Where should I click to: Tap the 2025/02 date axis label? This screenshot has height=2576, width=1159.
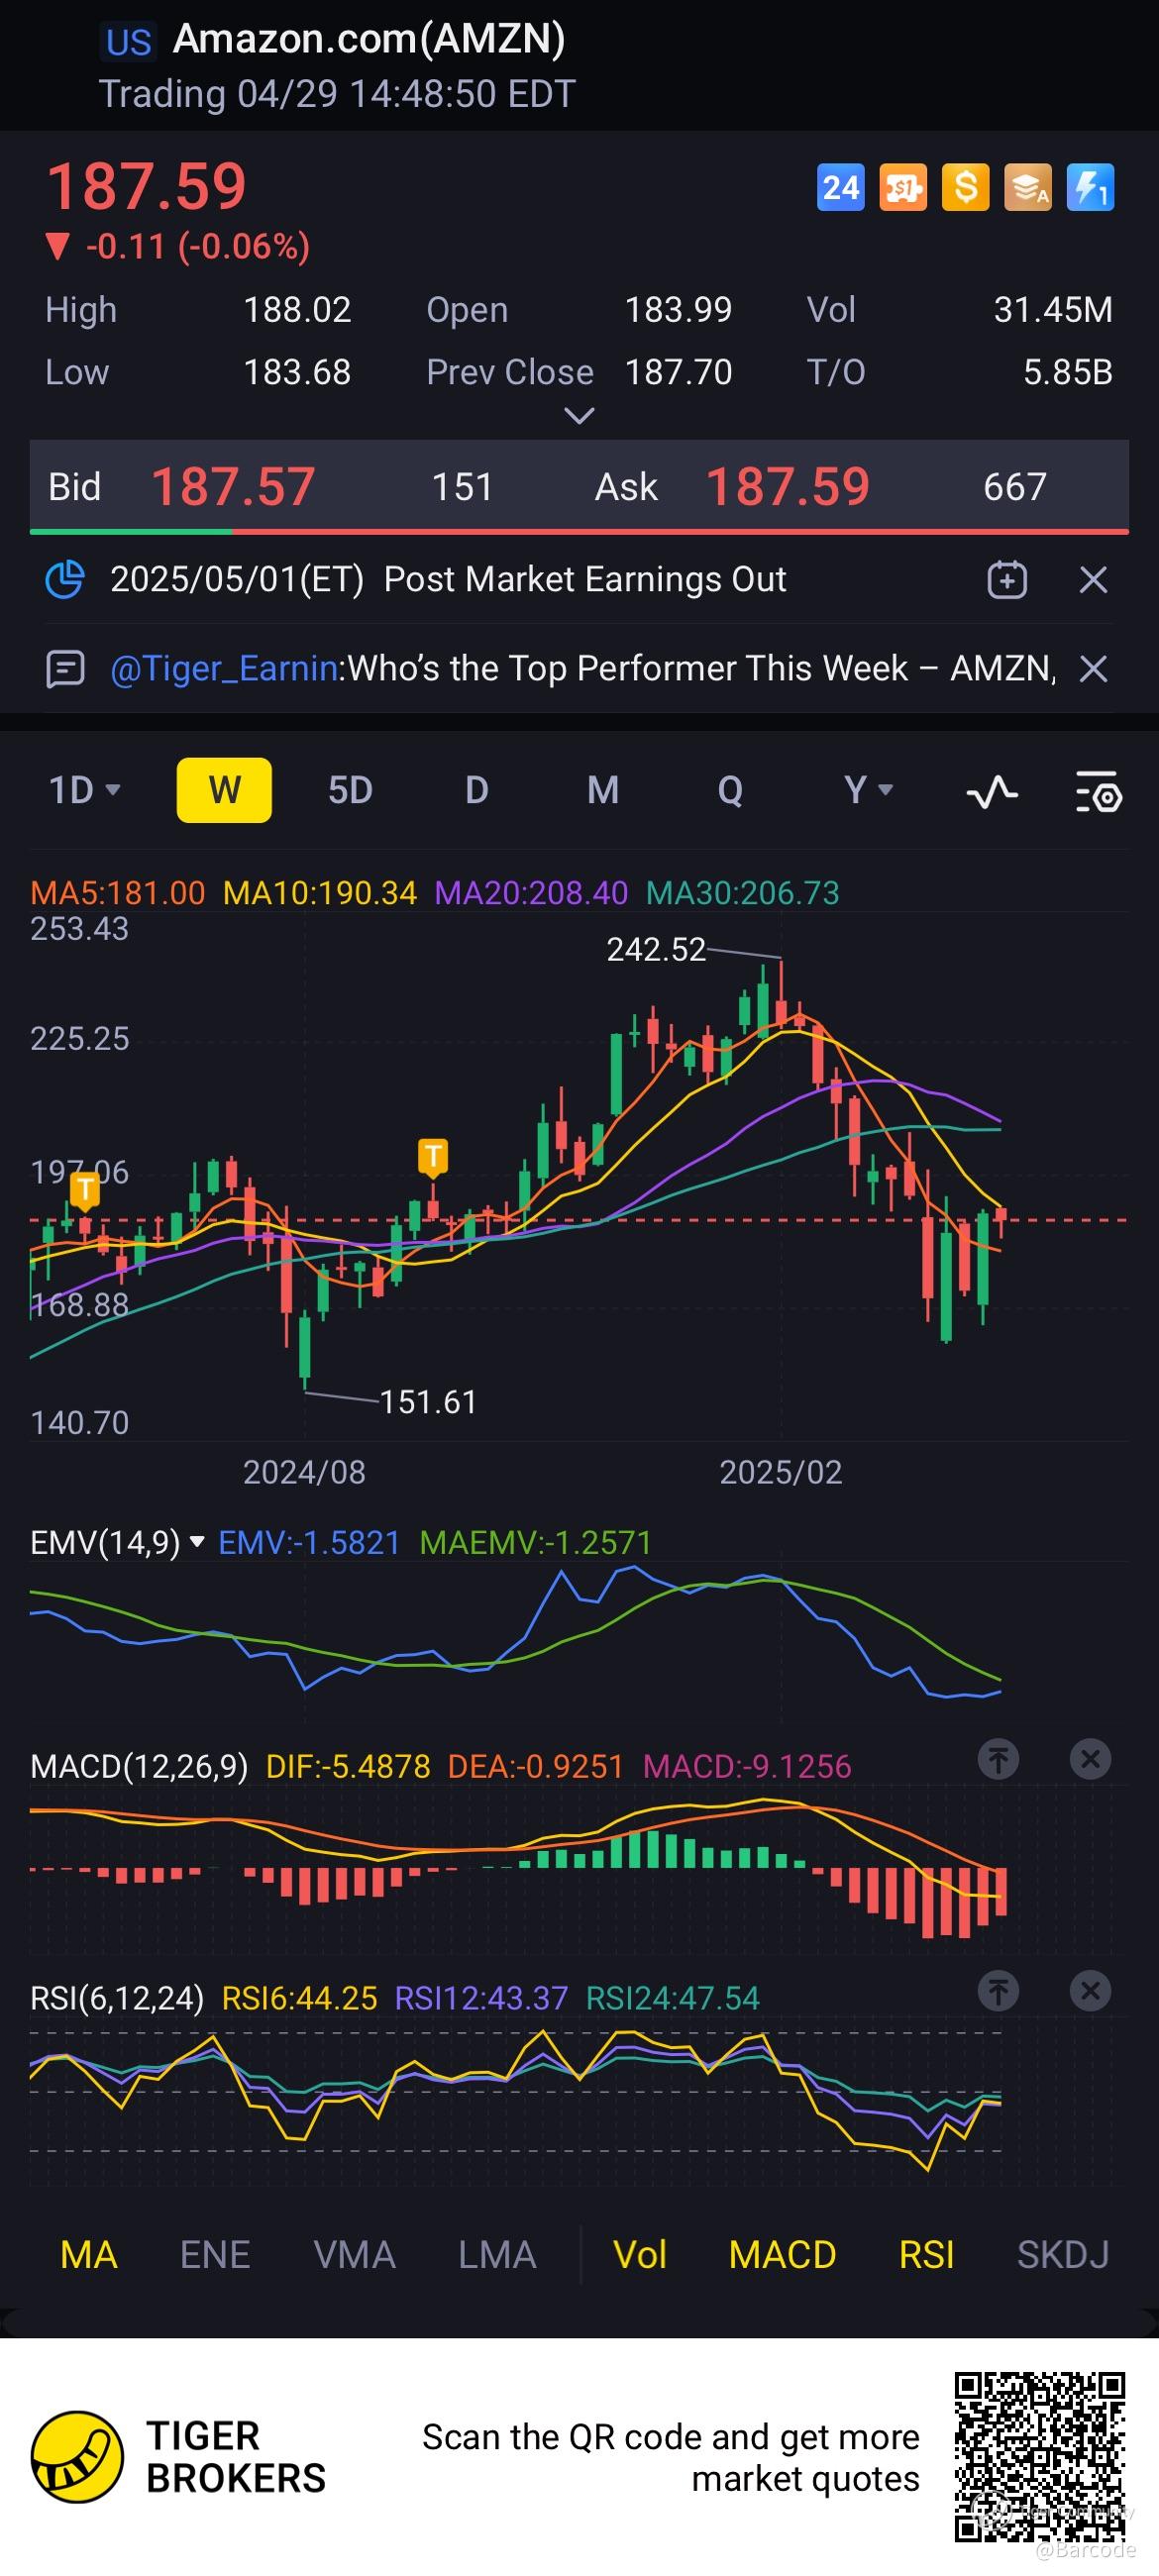[x=781, y=1472]
